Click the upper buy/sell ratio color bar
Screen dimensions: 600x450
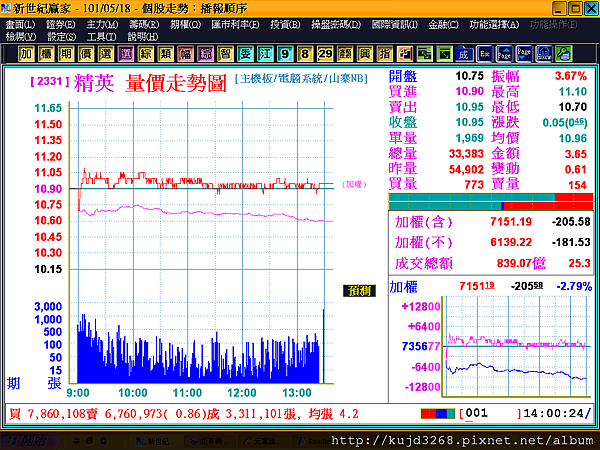[491, 197]
